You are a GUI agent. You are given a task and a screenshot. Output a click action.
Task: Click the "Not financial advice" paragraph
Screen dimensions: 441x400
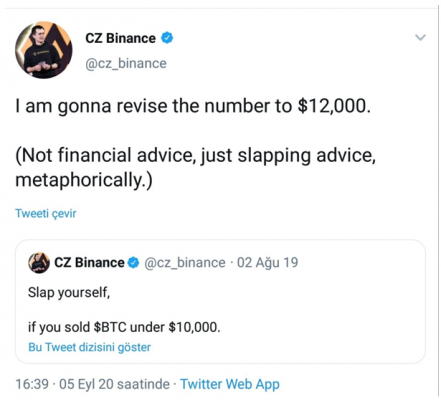[x=195, y=167]
